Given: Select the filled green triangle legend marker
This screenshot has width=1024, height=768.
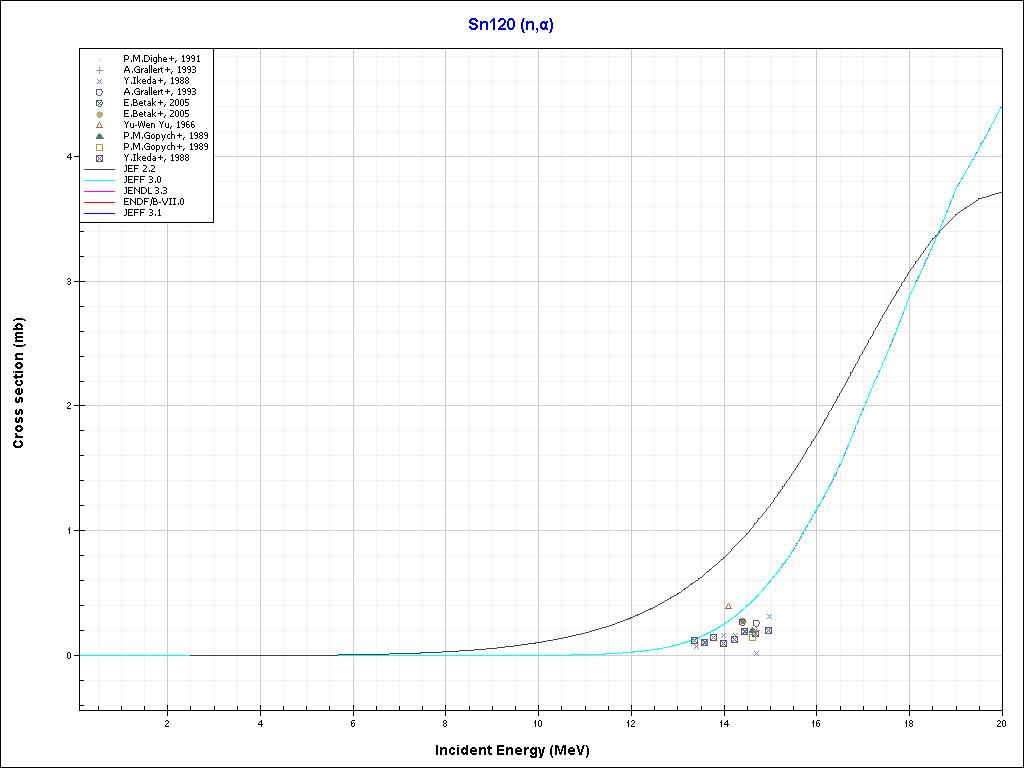Looking at the screenshot, I should coord(99,136).
